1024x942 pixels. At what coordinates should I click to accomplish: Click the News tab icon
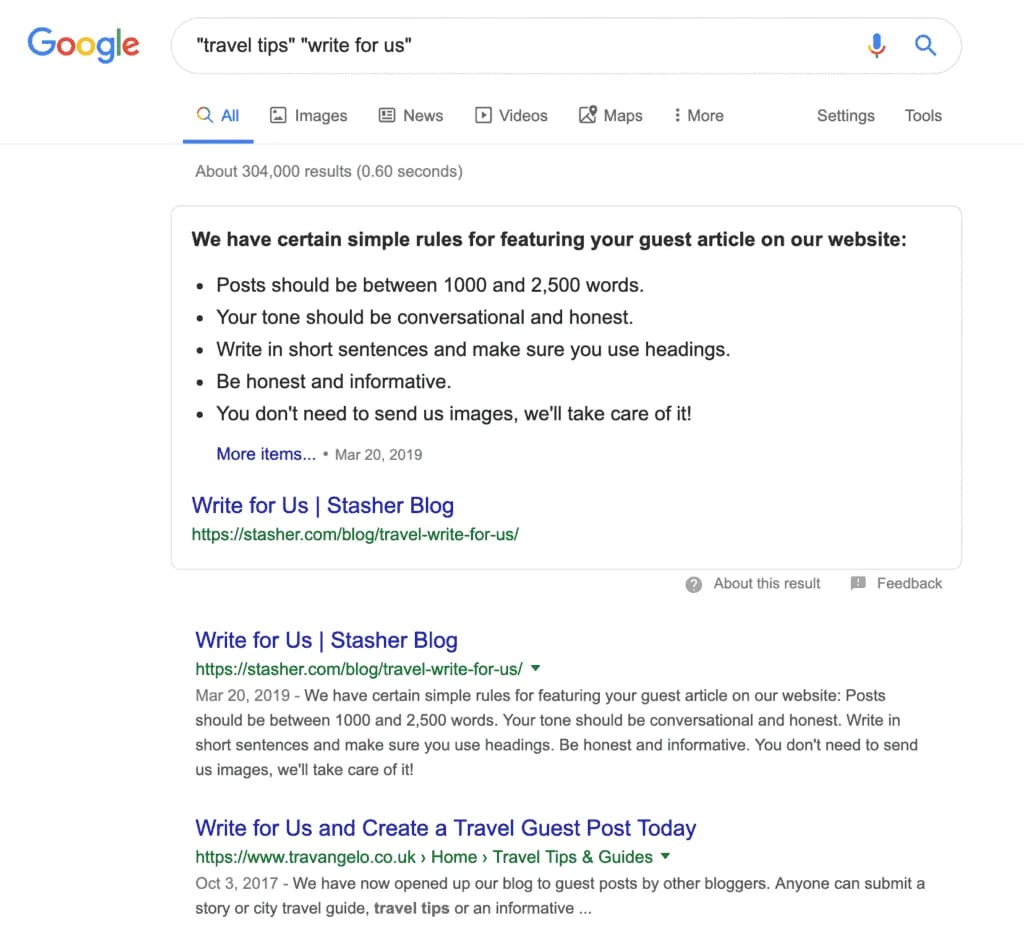tap(387, 115)
